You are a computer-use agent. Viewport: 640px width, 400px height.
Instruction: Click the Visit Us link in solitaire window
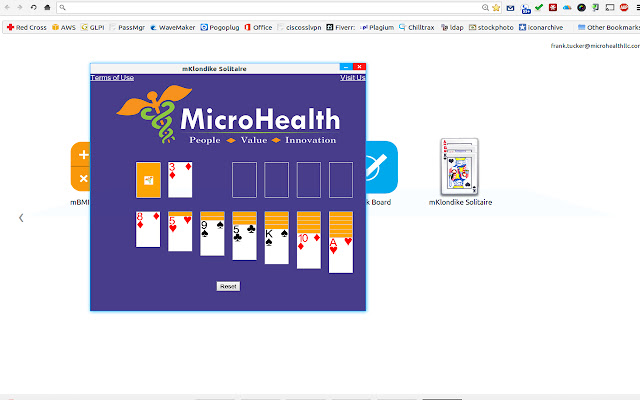coord(353,78)
